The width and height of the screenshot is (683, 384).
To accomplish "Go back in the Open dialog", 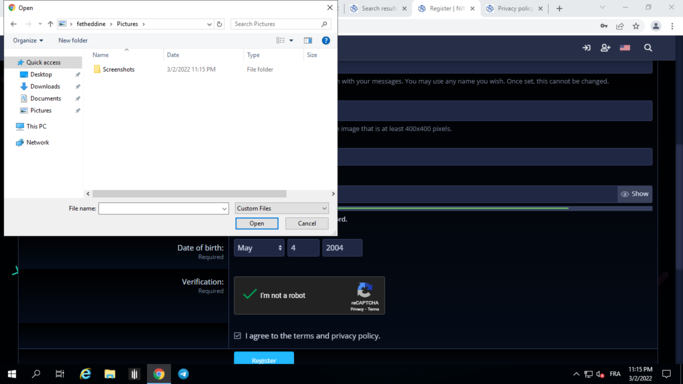I will 14,24.
